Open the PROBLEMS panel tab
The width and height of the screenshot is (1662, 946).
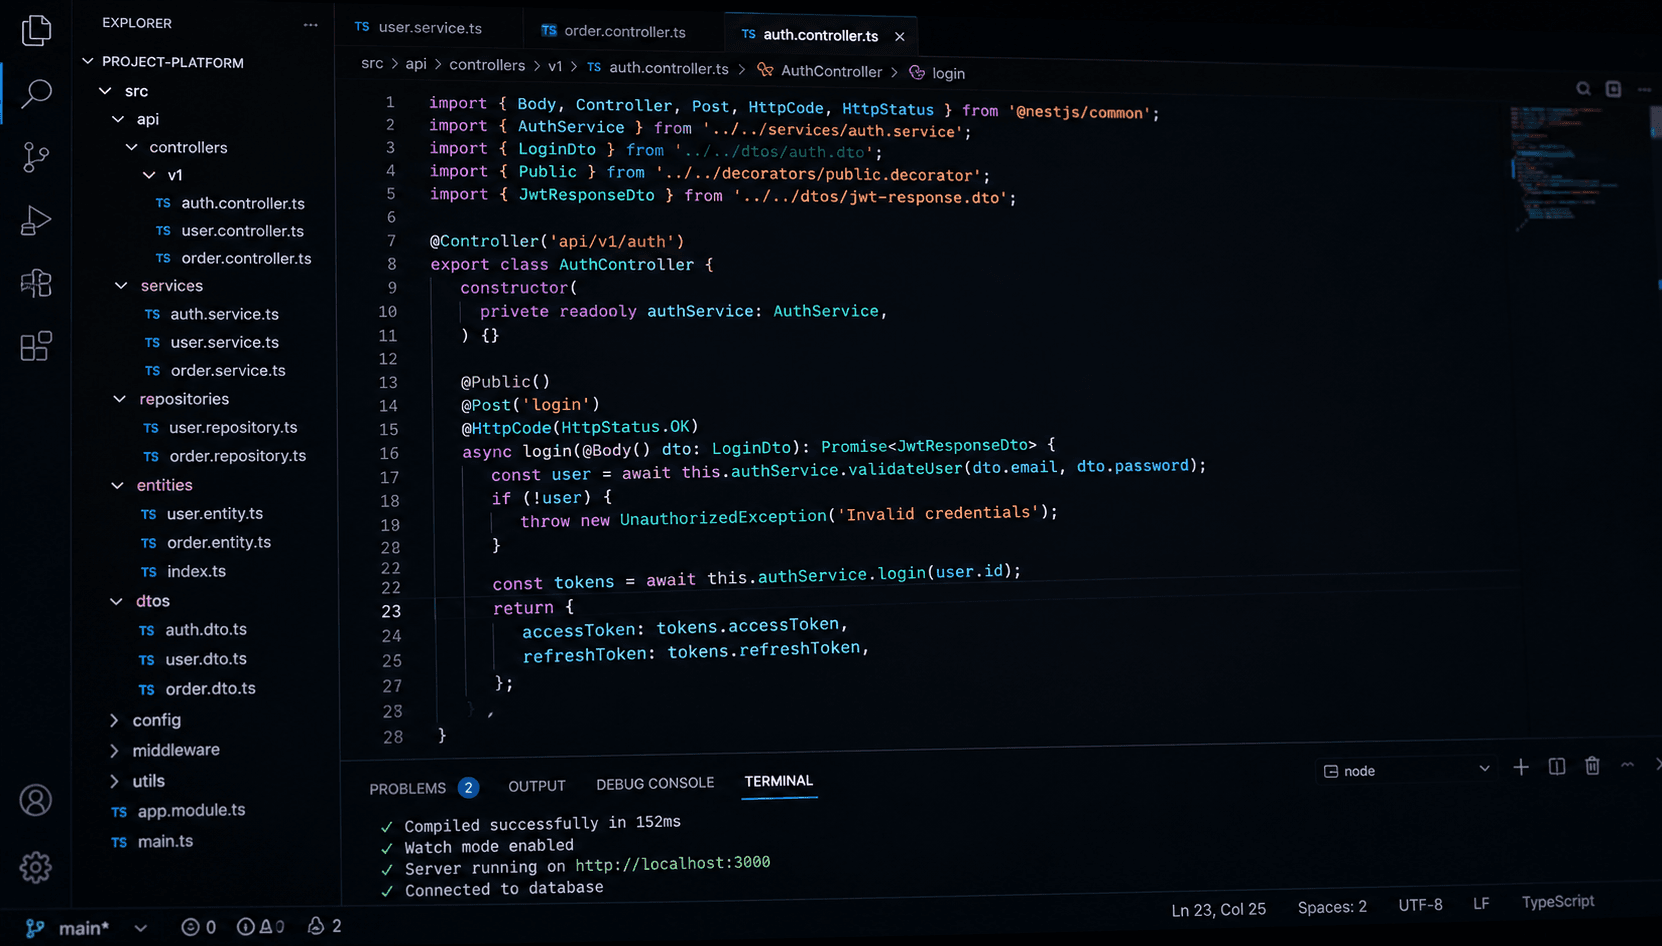[424, 788]
